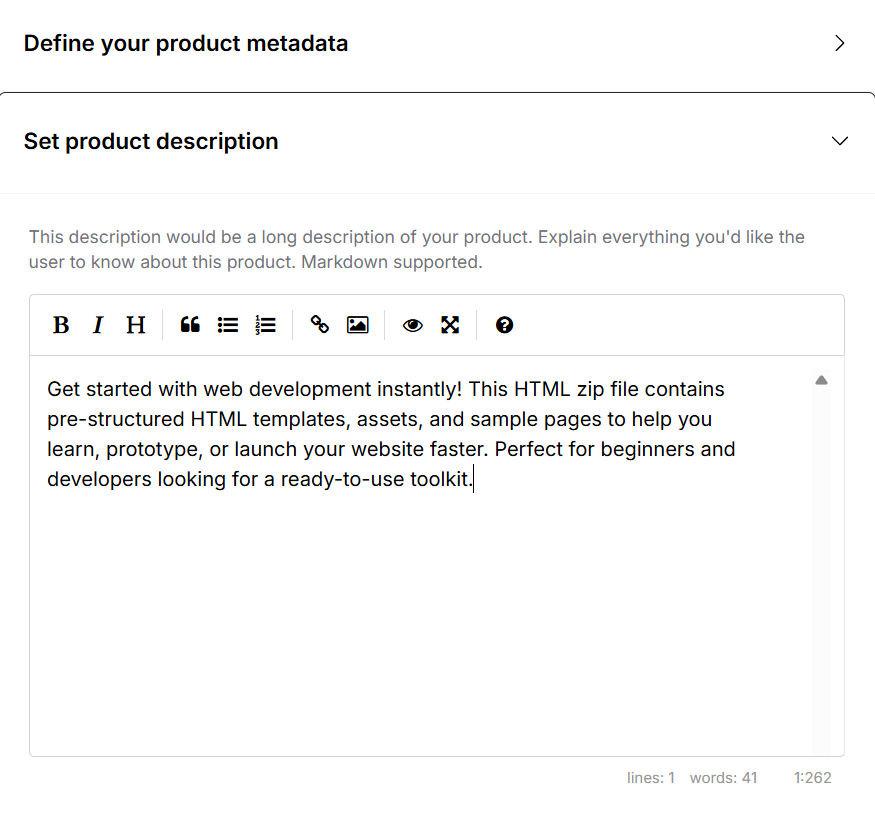Insert a heading using the H icon
Viewport: 875px width, 818px height.
coord(135,325)
